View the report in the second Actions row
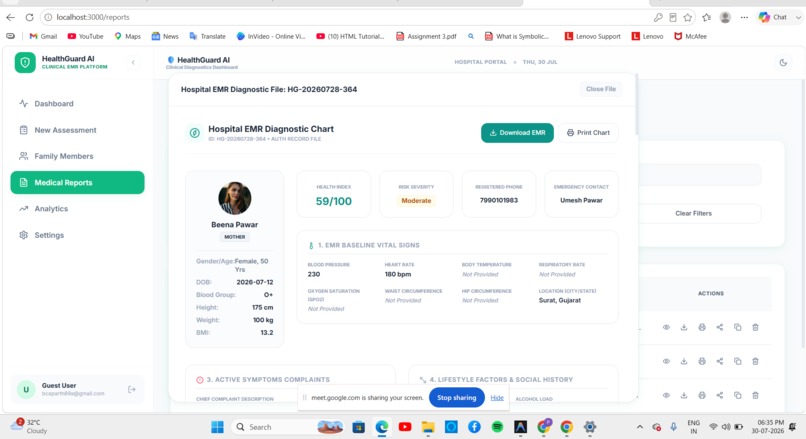The width and height of the screenshot is (806, 439). tap(666, 361)
